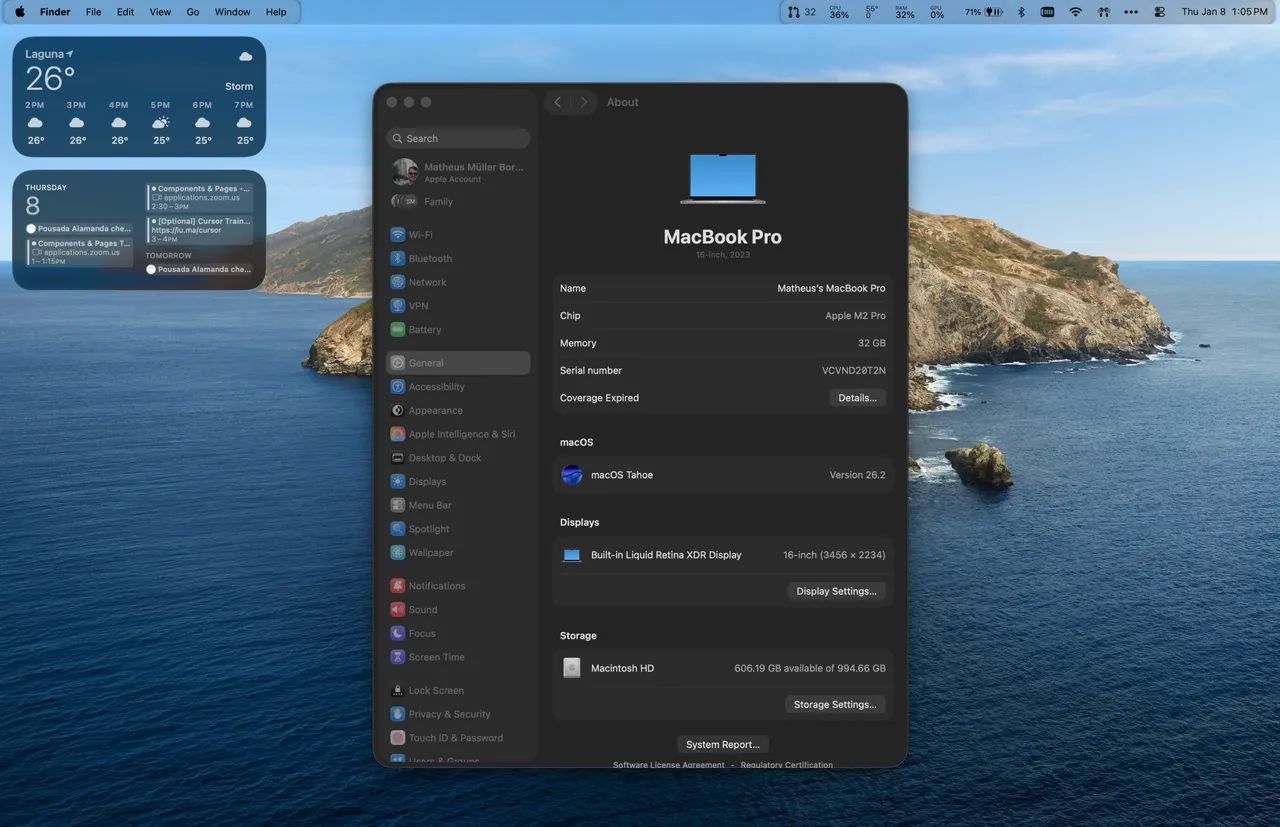Click the forward navigation chevron
The width and height of the screenshot is (1280, 827).
(584, 102)
